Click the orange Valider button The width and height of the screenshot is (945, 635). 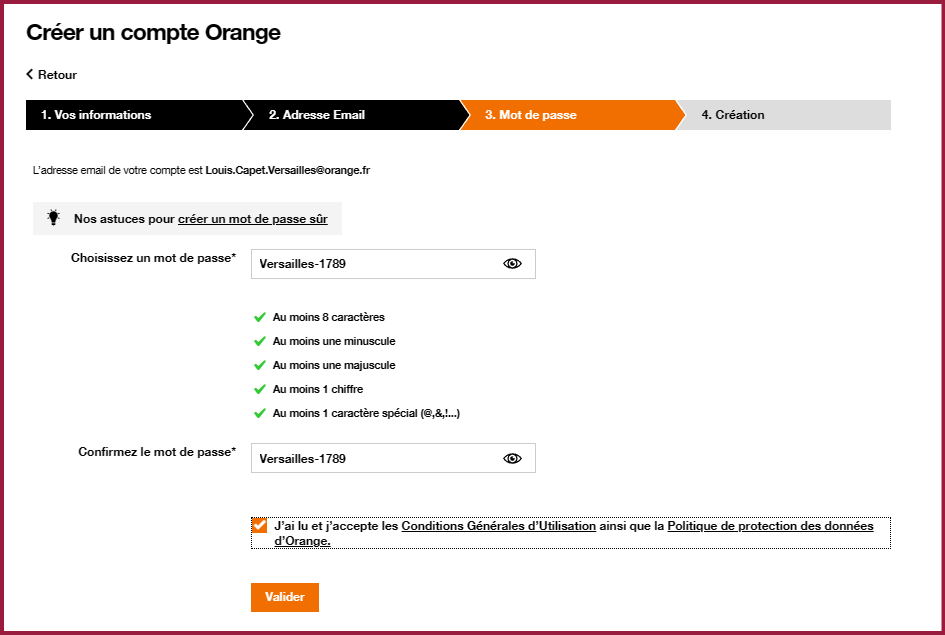pos(284,597)
